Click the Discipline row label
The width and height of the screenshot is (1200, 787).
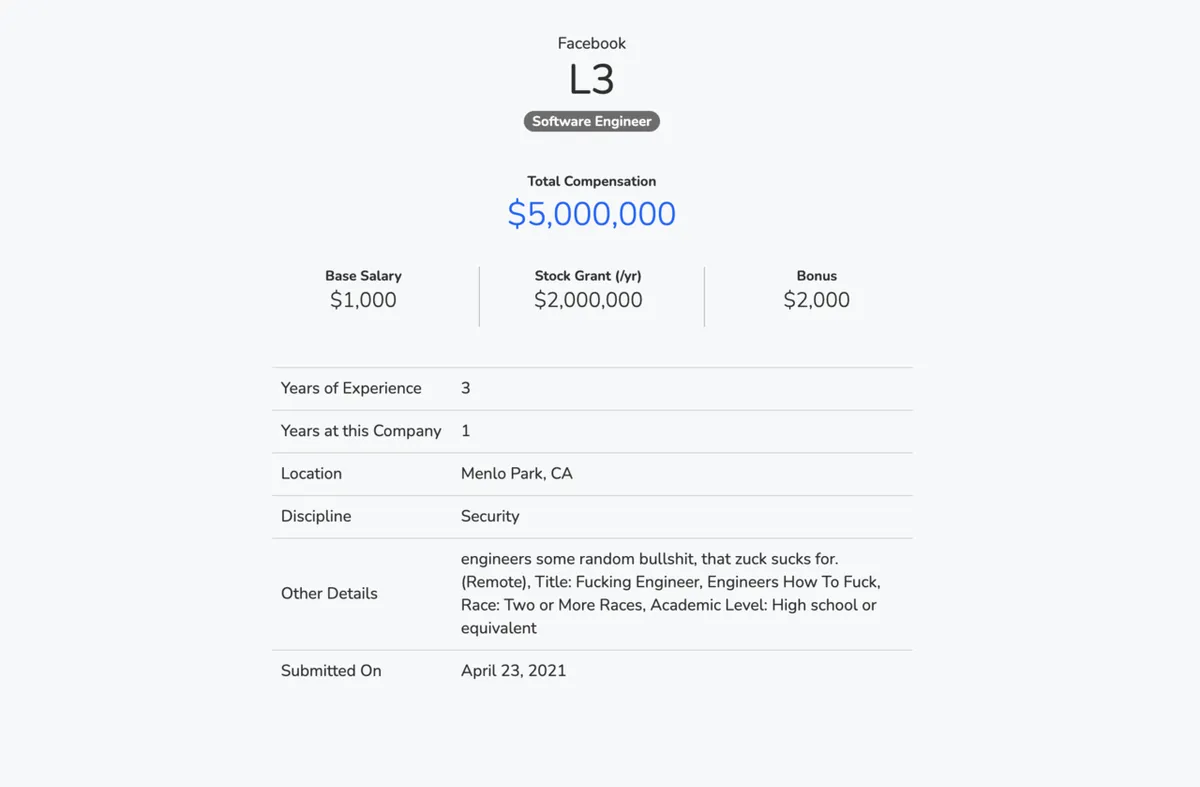[x=316, y=516]
